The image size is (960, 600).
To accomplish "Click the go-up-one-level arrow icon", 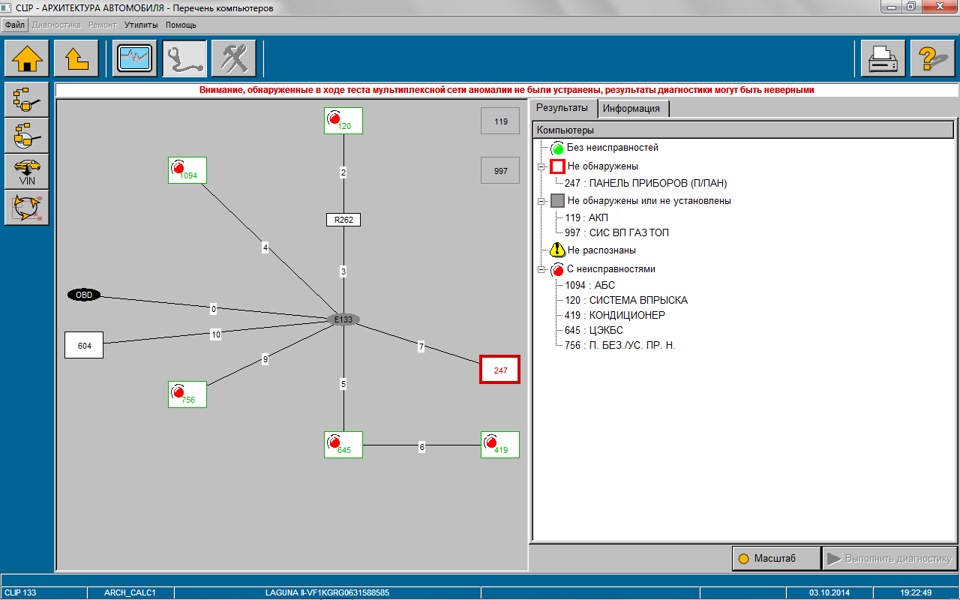I will 77,59.
